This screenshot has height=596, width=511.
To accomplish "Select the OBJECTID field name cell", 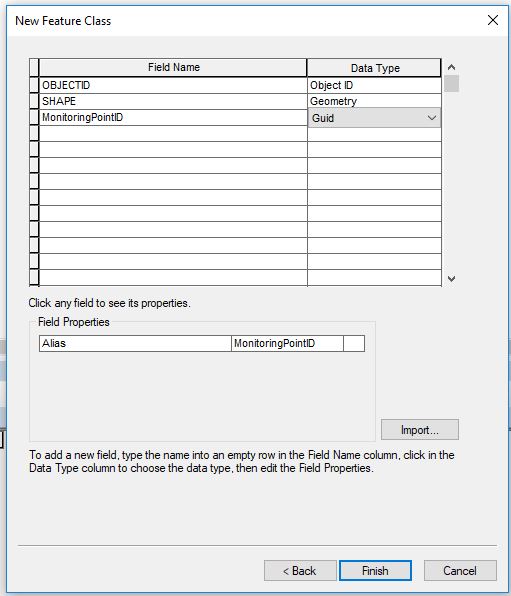I will point(173,86).
